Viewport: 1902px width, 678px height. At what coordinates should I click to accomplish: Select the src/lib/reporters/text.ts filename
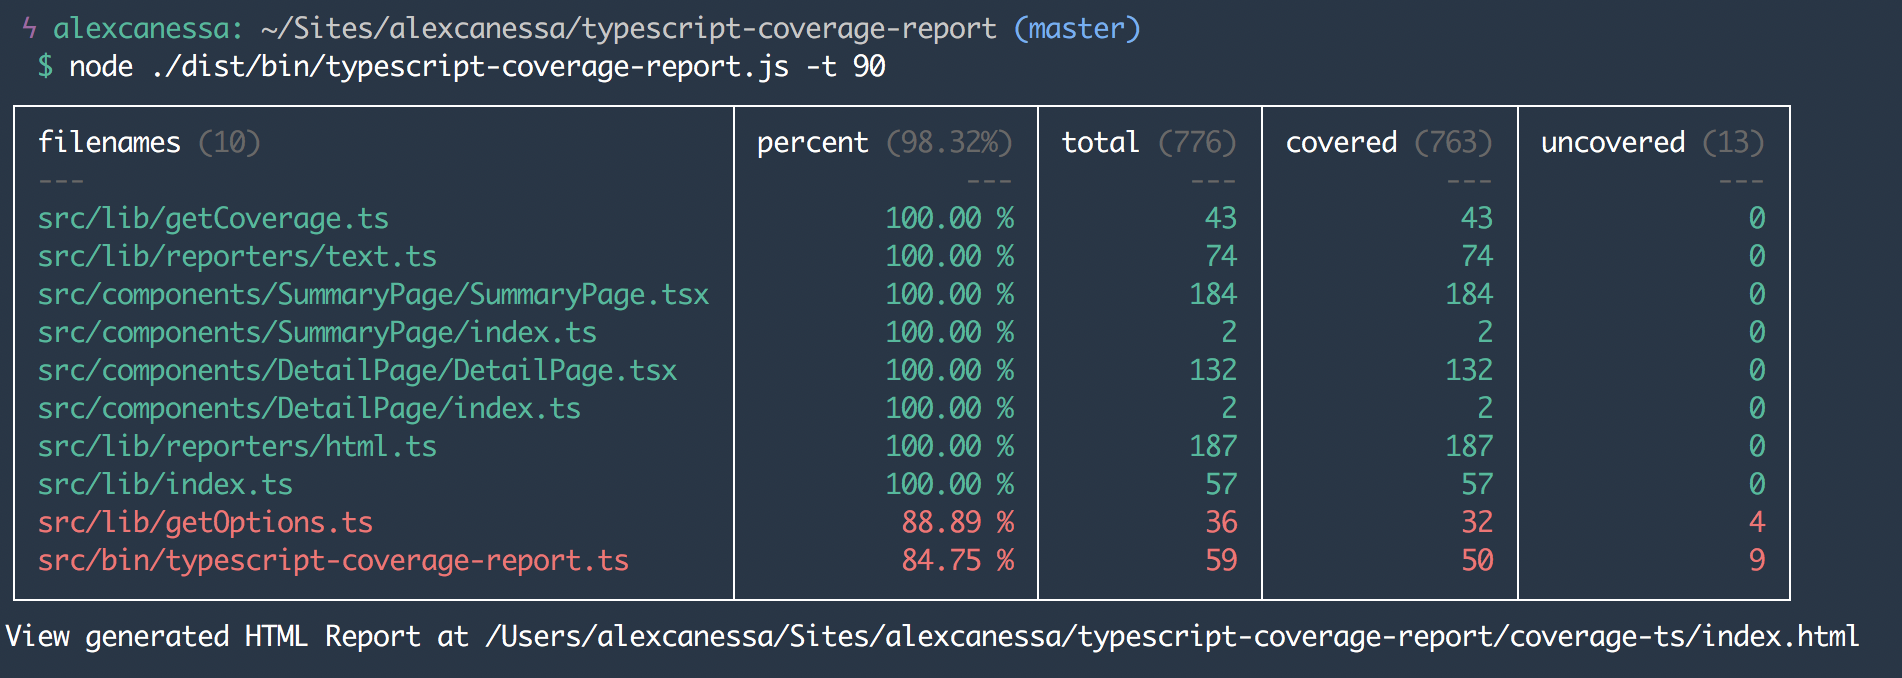pyautogui.click(x=237, y=257)
